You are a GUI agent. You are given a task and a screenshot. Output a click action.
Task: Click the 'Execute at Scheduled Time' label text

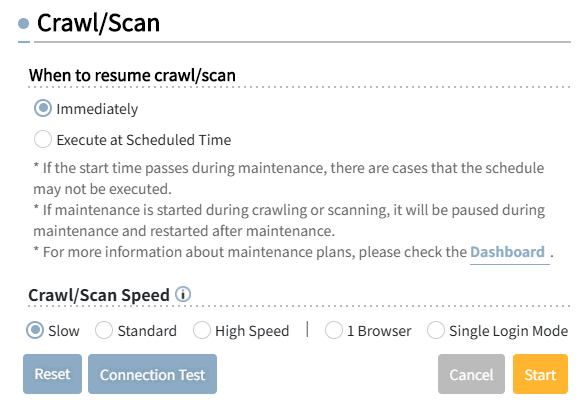(144, 140)
